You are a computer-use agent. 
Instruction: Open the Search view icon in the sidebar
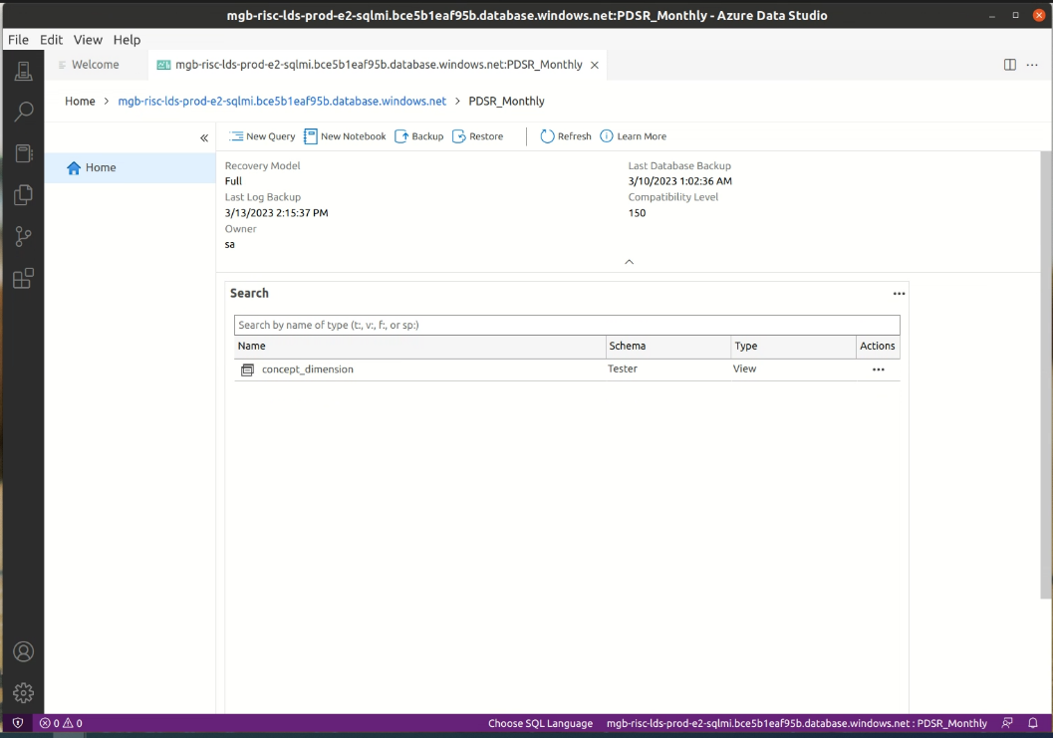point(23,112)
